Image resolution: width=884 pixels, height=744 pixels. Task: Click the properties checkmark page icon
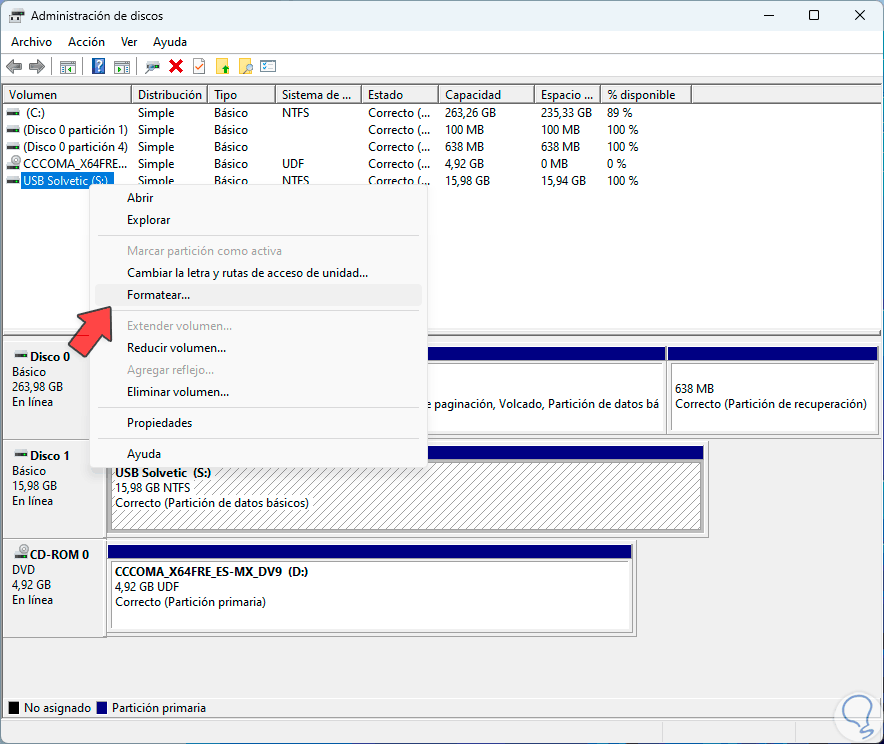pos(199,67)
